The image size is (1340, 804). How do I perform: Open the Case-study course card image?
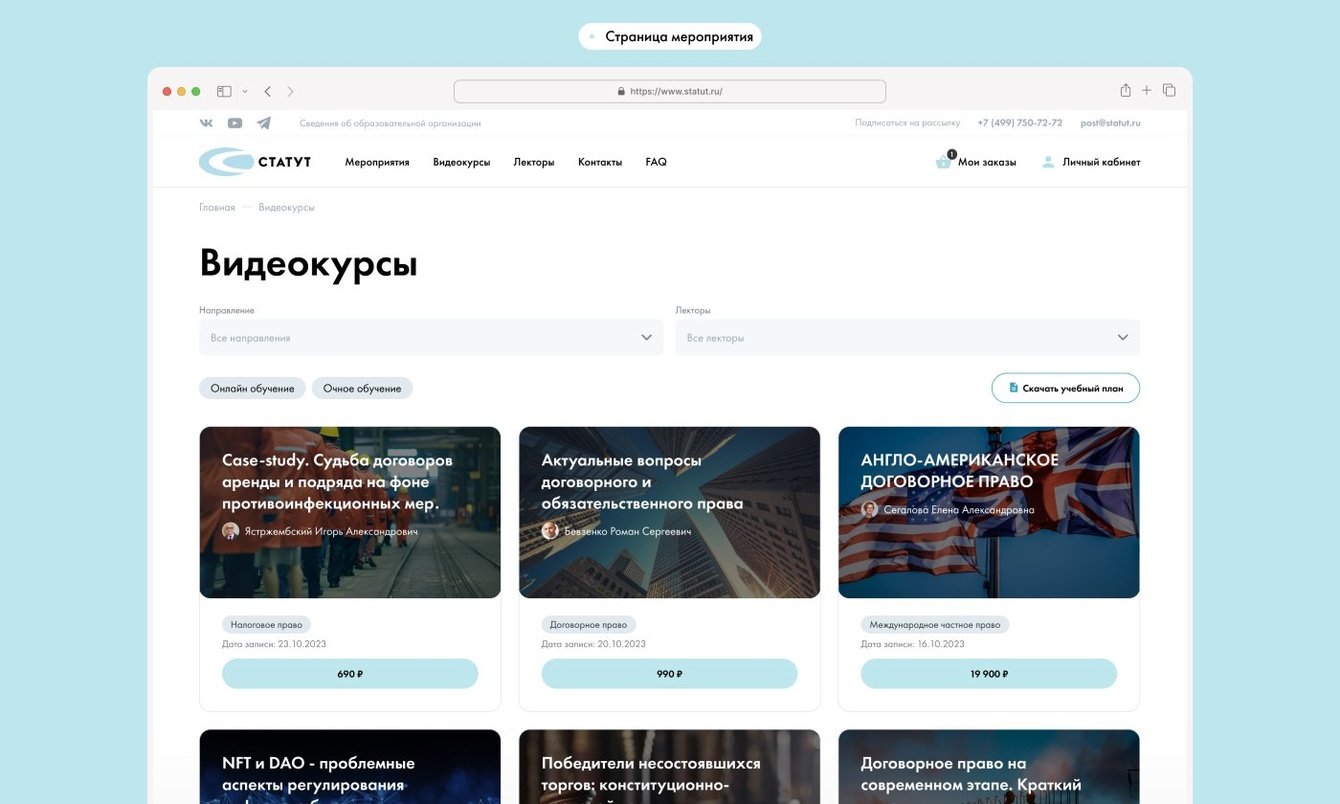(350, 513)
